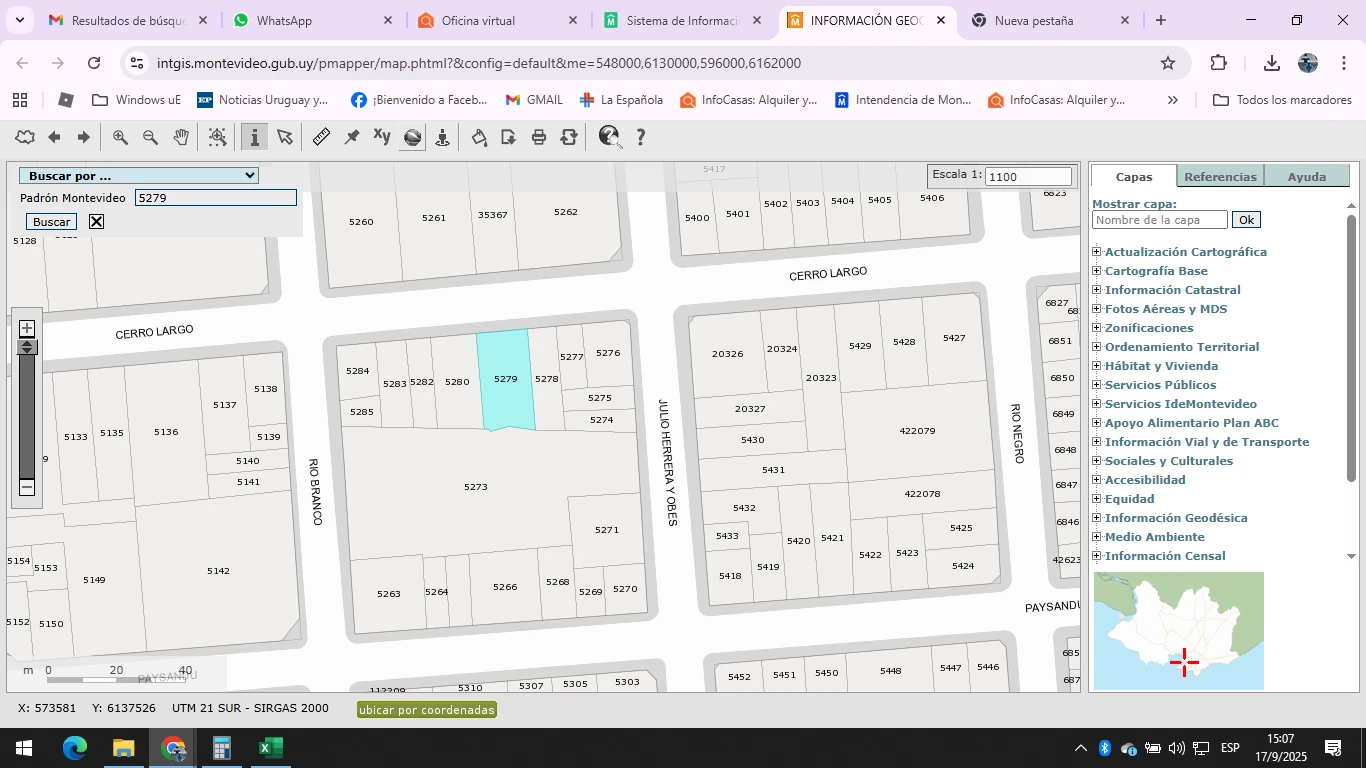The image size is (1366, 768).
Task: Click the add point pin tool
Action: click(352, 137)
